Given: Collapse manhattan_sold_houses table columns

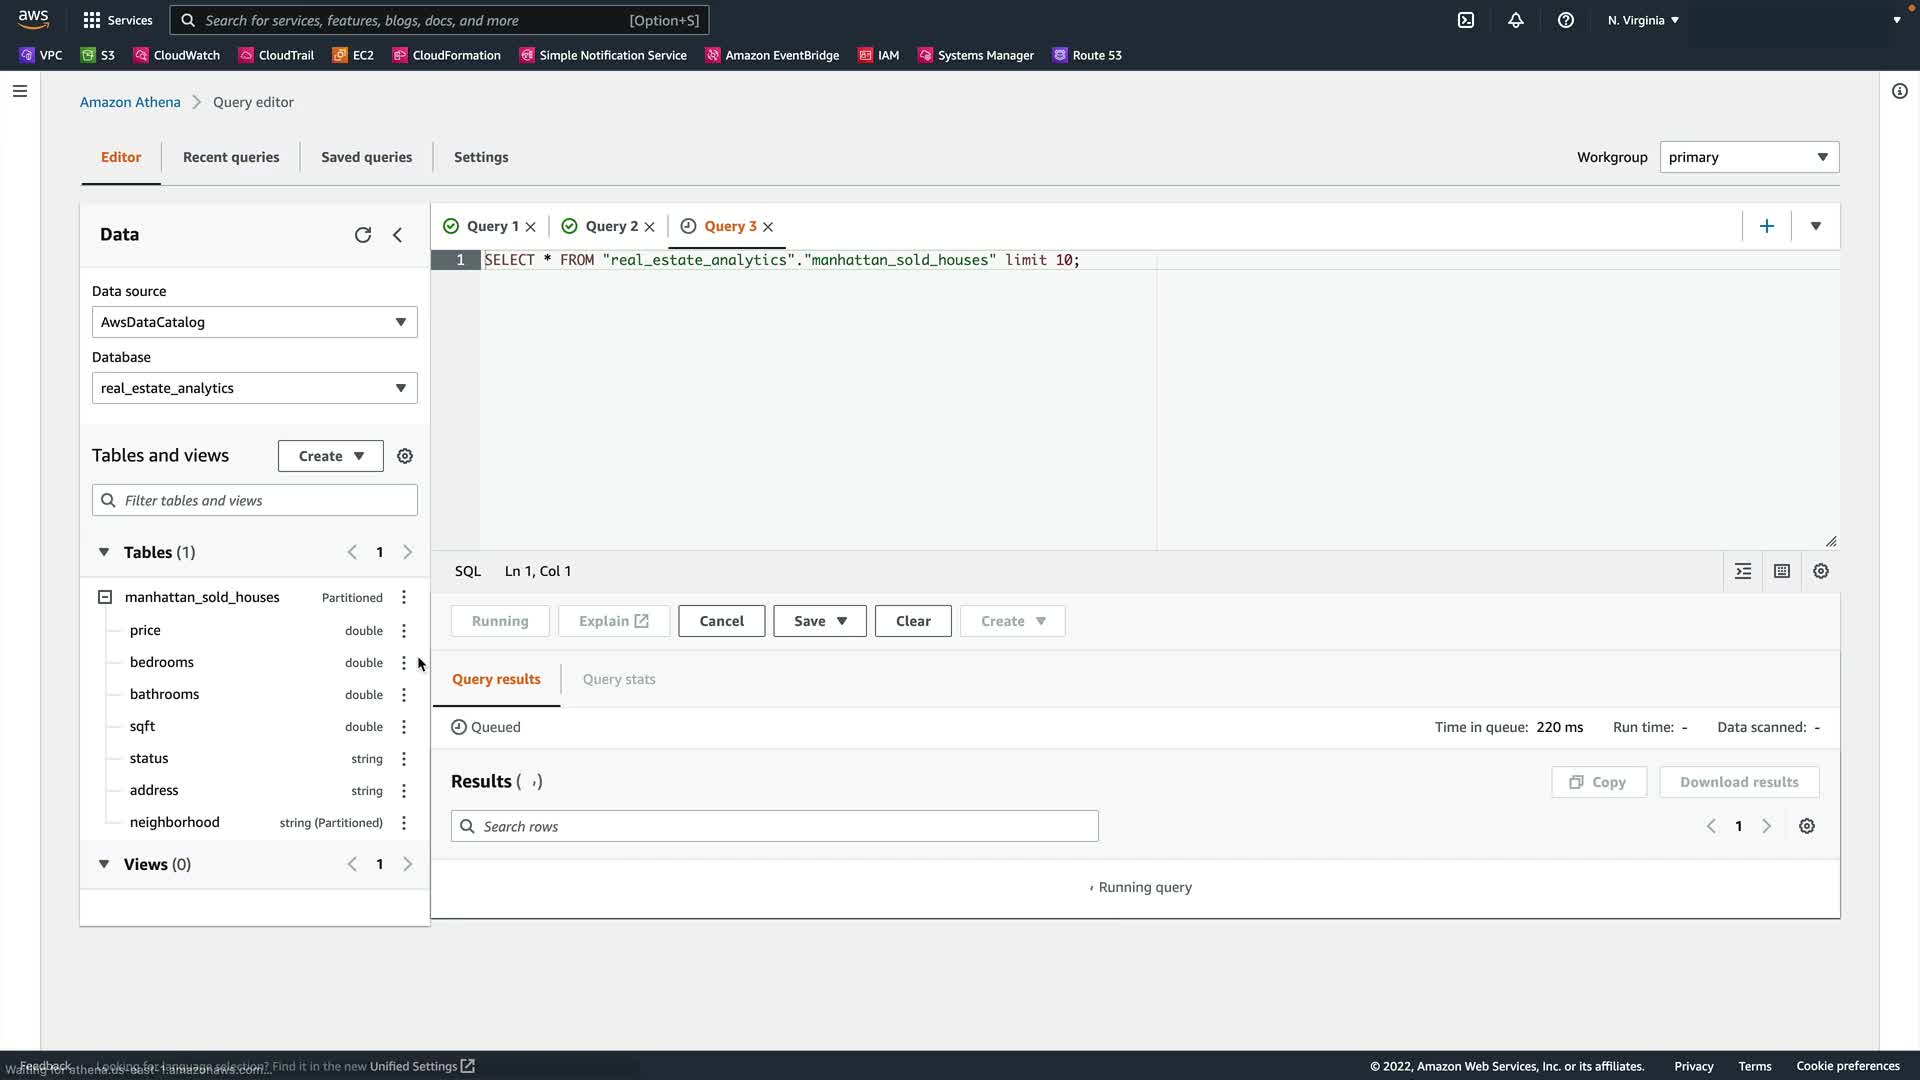Looking at the screenshot, I should pyautogui.click(x=105, y=598).
